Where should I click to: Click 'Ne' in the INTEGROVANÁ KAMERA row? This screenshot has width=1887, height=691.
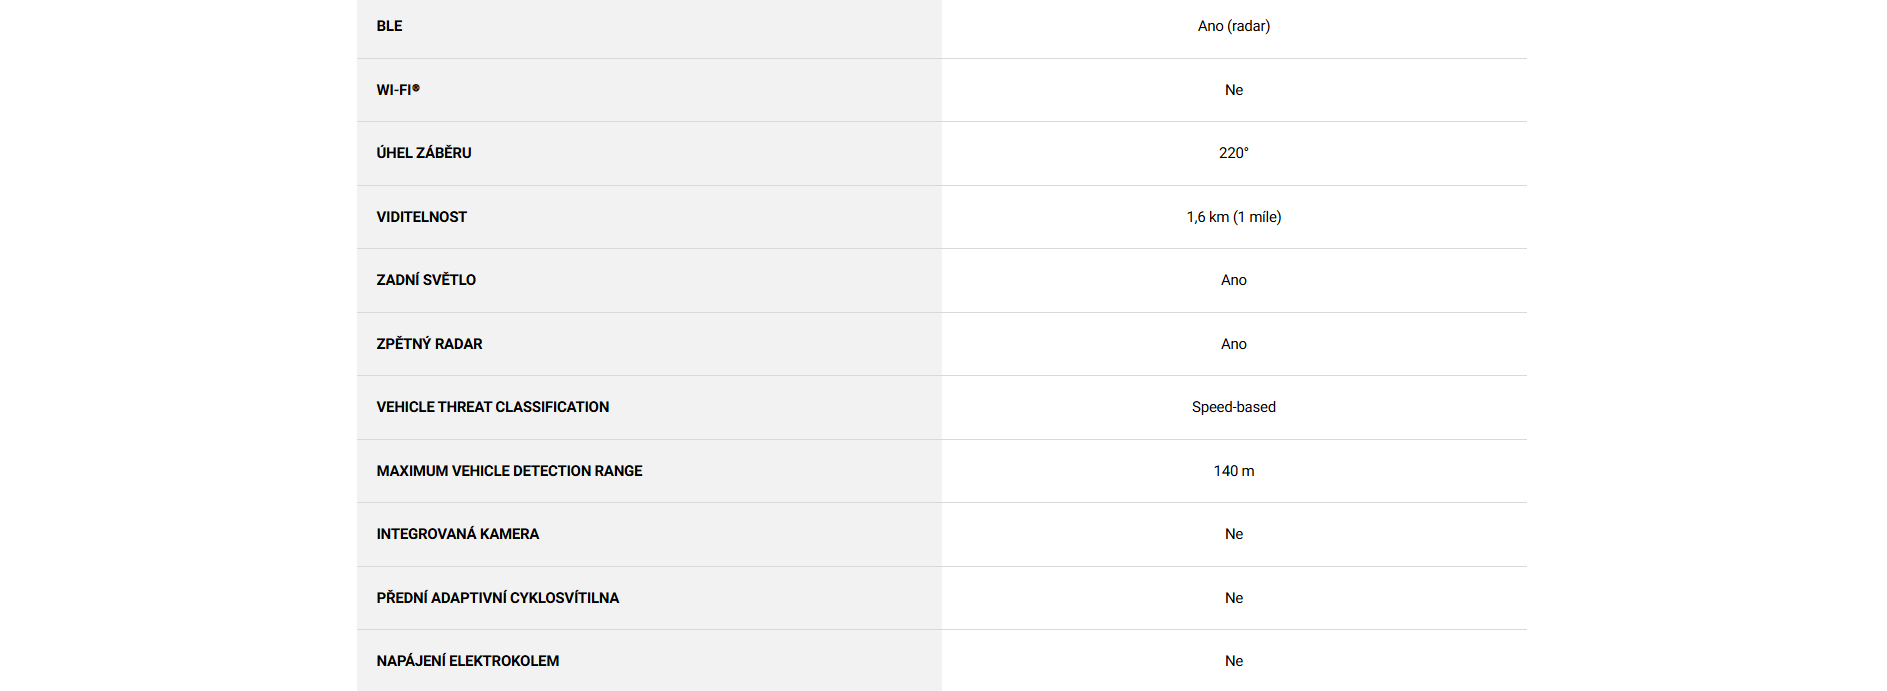1233,534
